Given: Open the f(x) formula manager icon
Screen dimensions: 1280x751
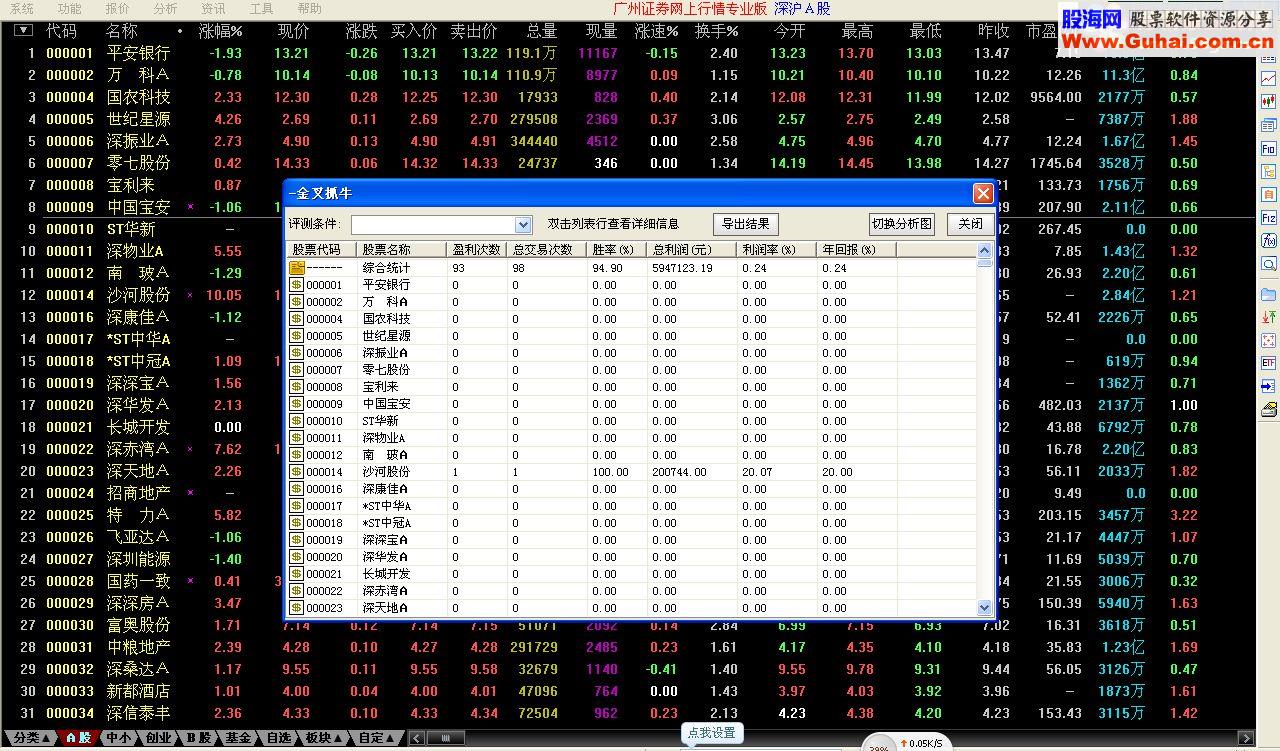Looking at the screenshot, I should point(1268,241).
